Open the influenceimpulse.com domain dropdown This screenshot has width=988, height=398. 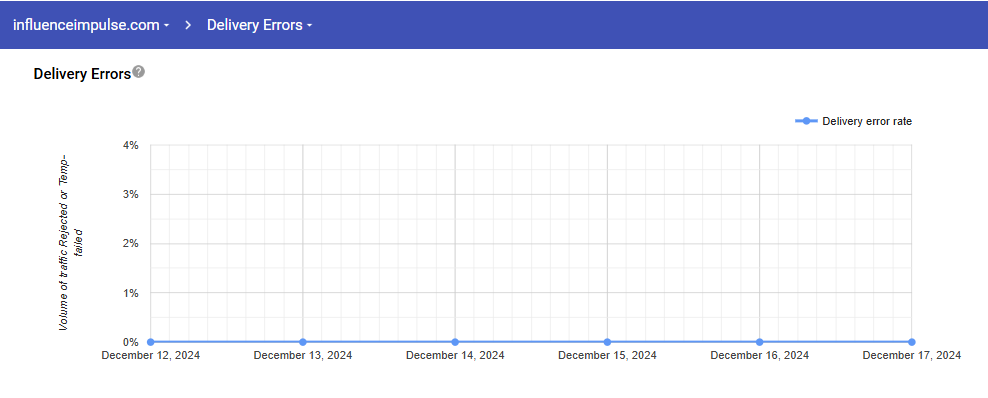pyautogui.click(x=91, y=25)
